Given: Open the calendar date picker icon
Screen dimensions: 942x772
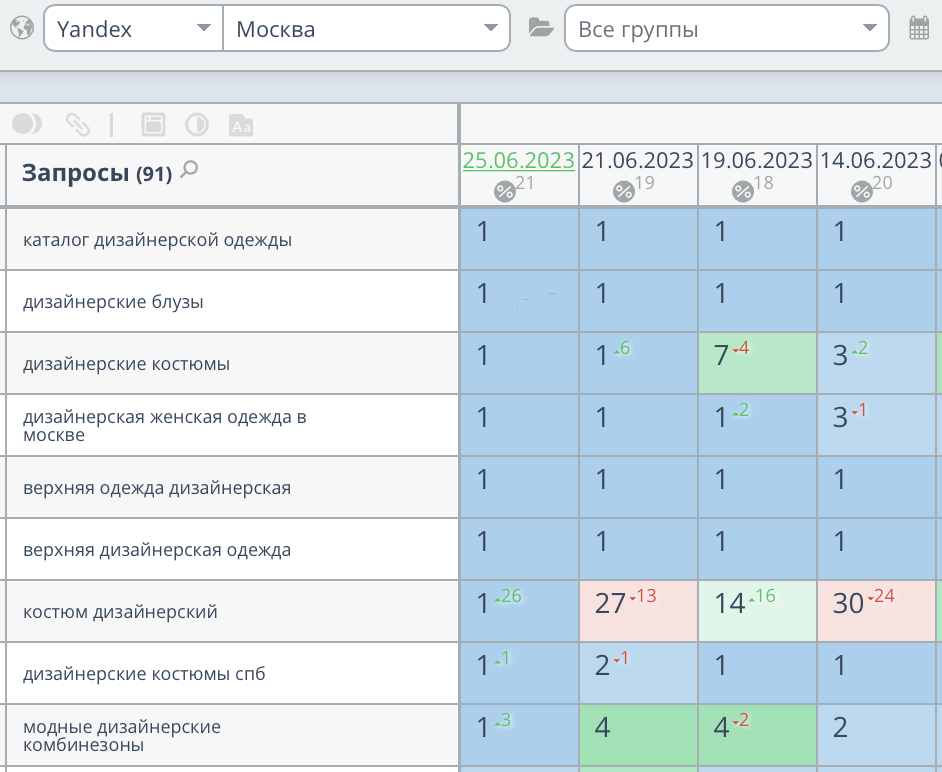Looking at the screenshot, I should (x=919, y=28).
